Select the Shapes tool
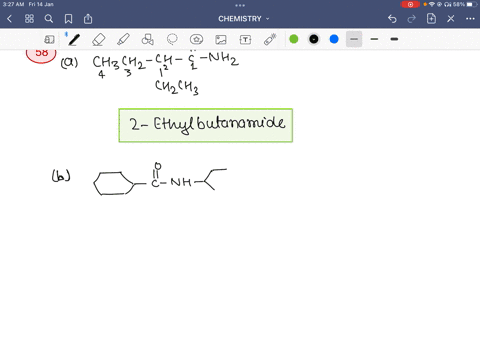 tap(148, 40)
